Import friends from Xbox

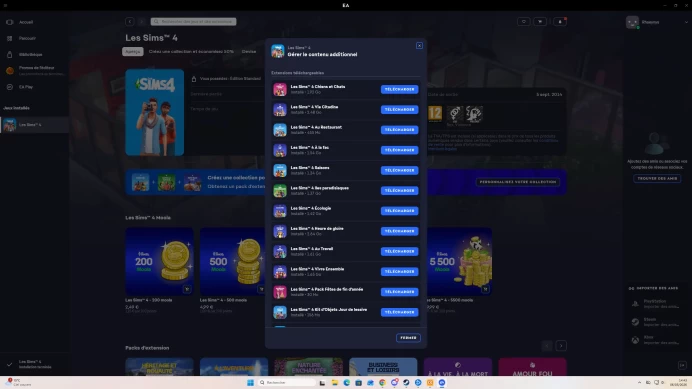pos(655,340)
